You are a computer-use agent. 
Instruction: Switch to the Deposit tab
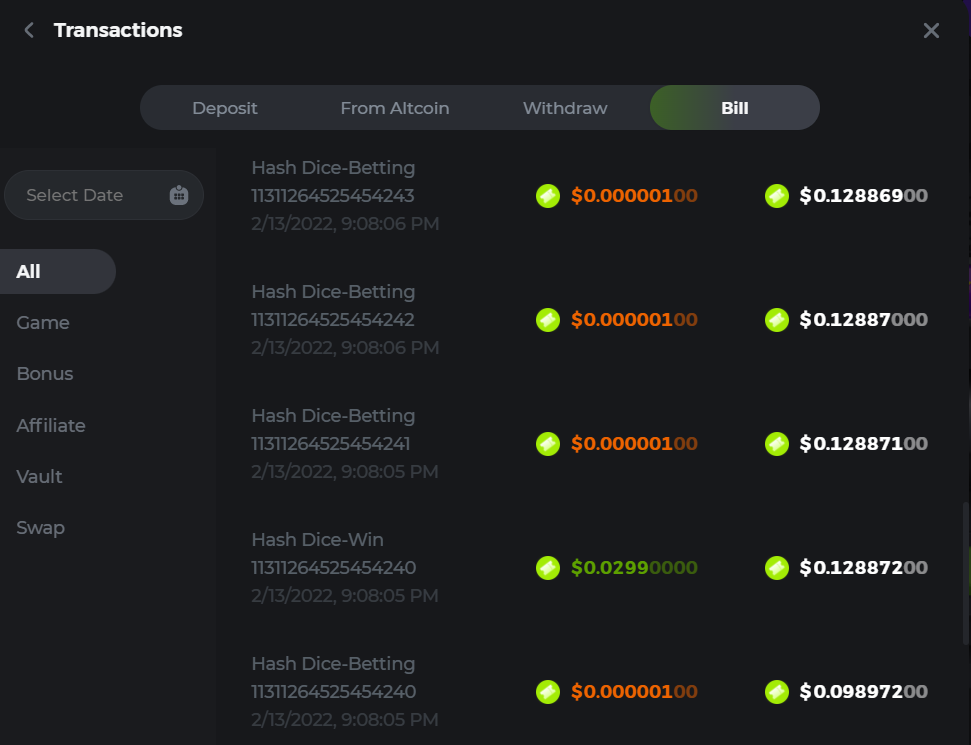click(225, 108)
